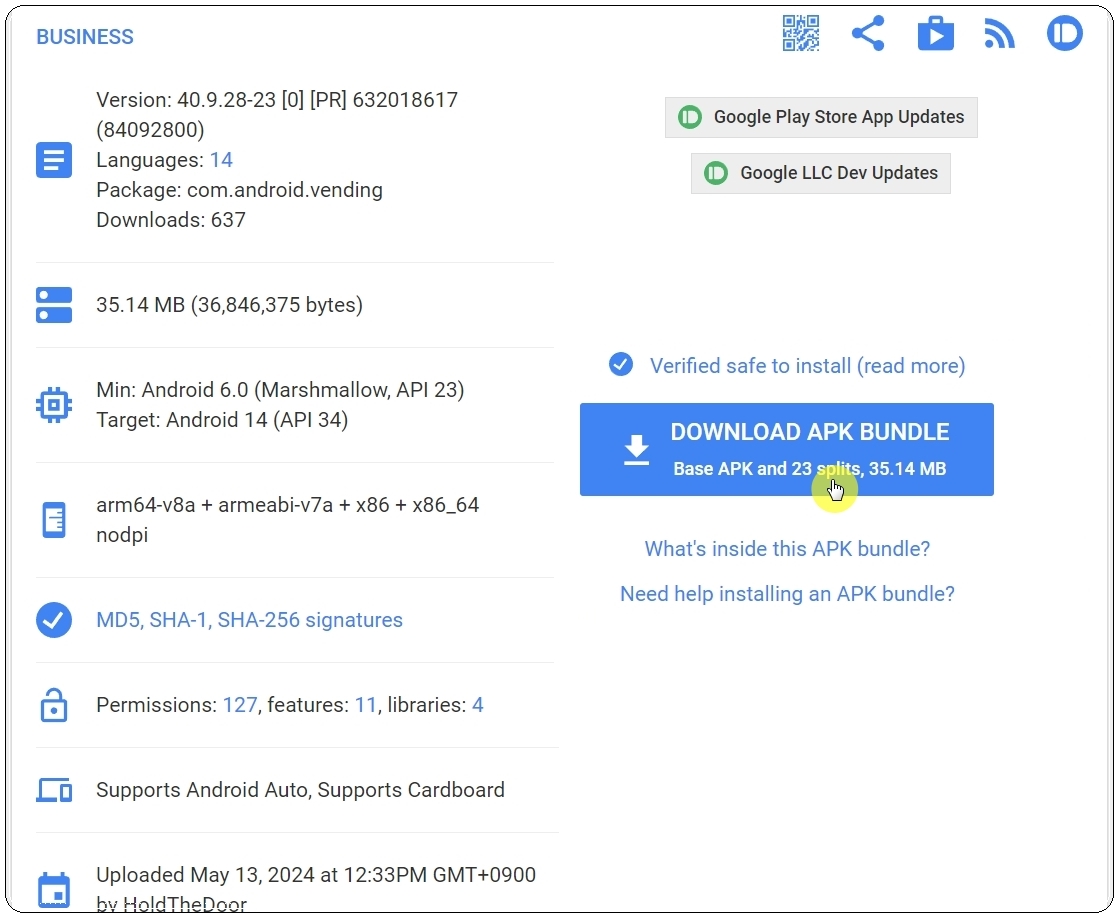Open the Languages count 14 link
This screenshot has height=918, width=1119.
click(221, 160)
